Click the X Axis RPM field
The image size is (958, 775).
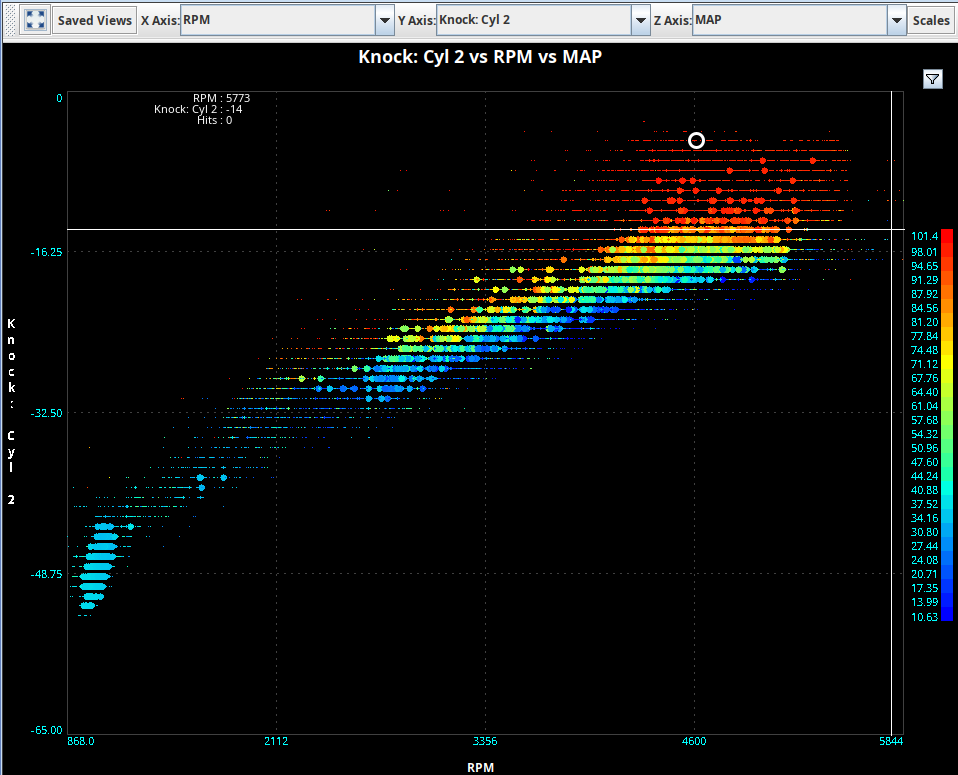277,20
